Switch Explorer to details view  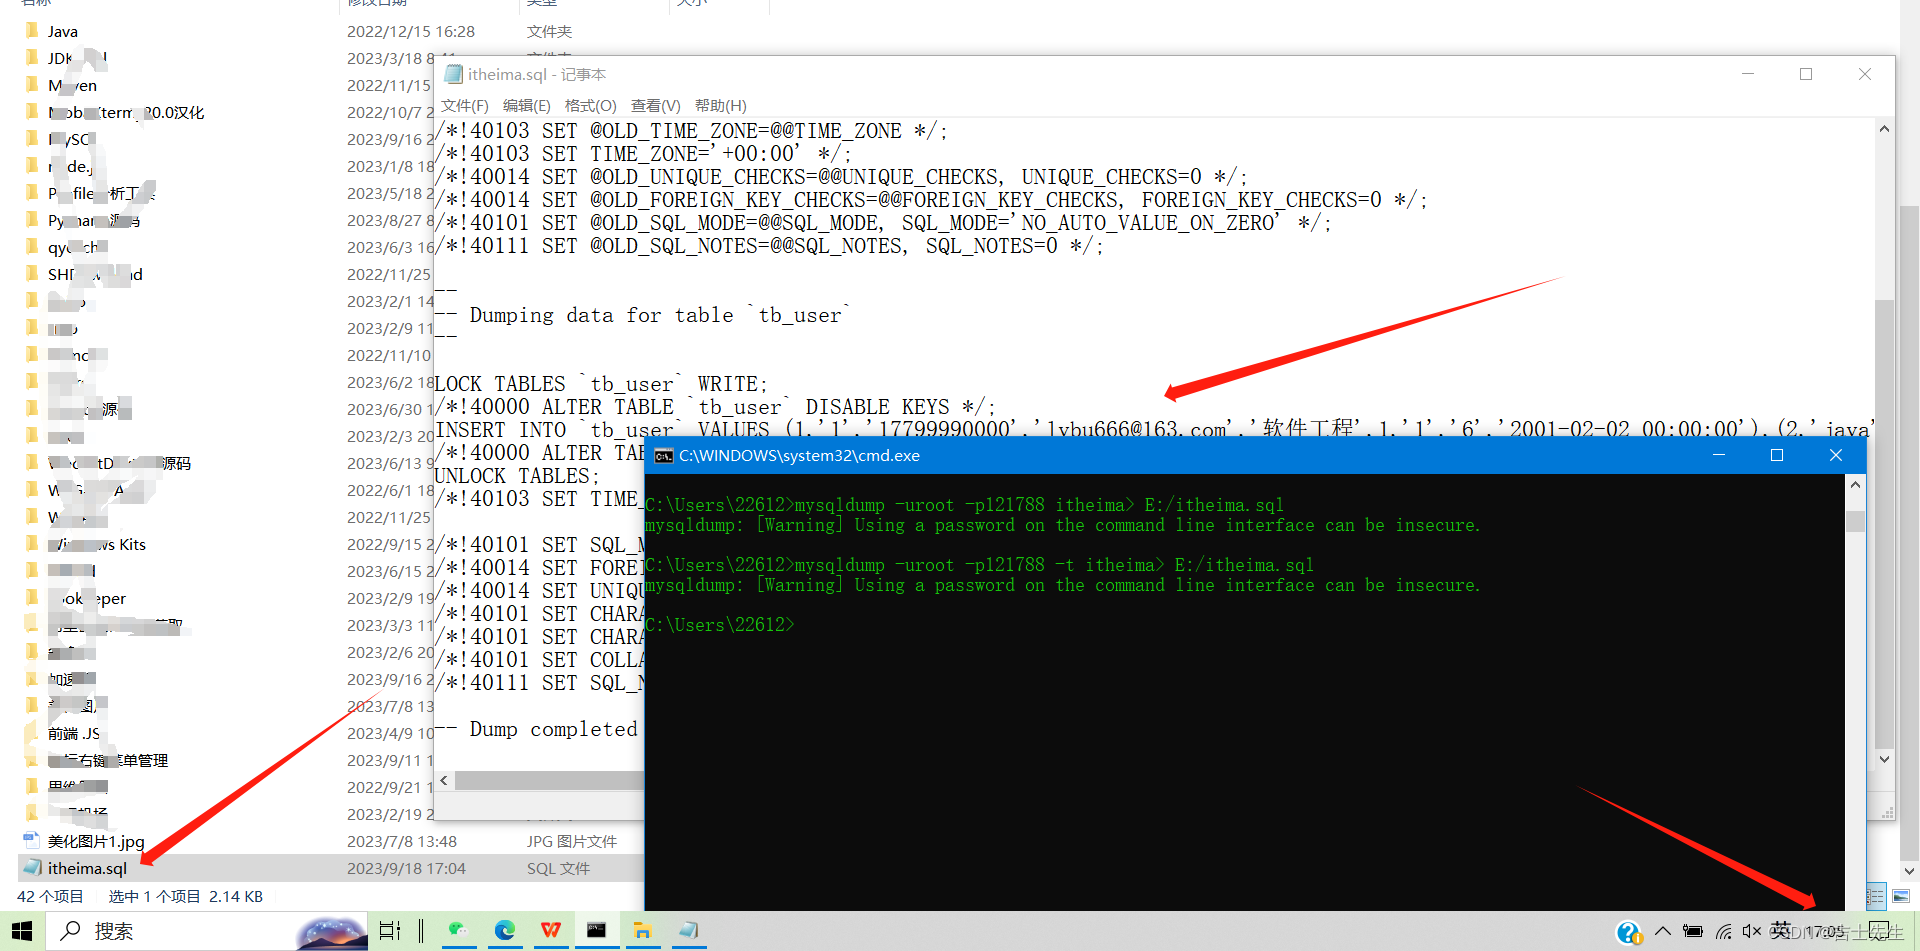1877,897
